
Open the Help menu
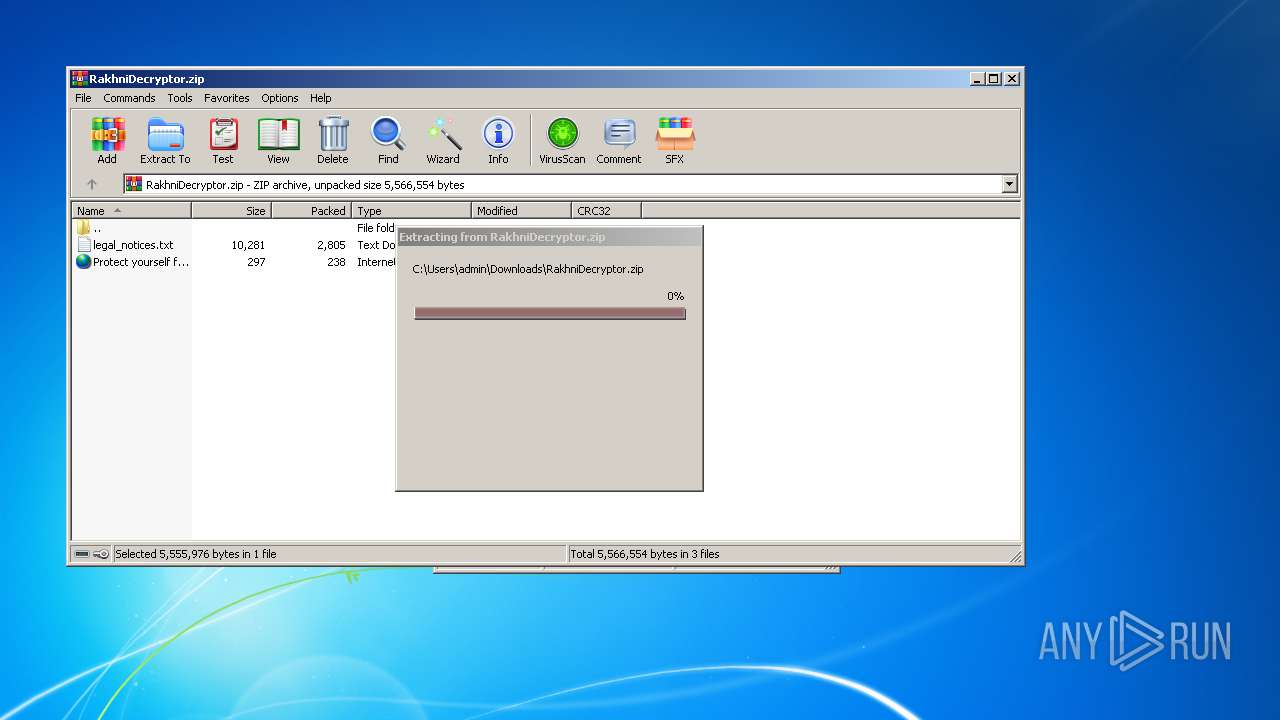[320, 98]
